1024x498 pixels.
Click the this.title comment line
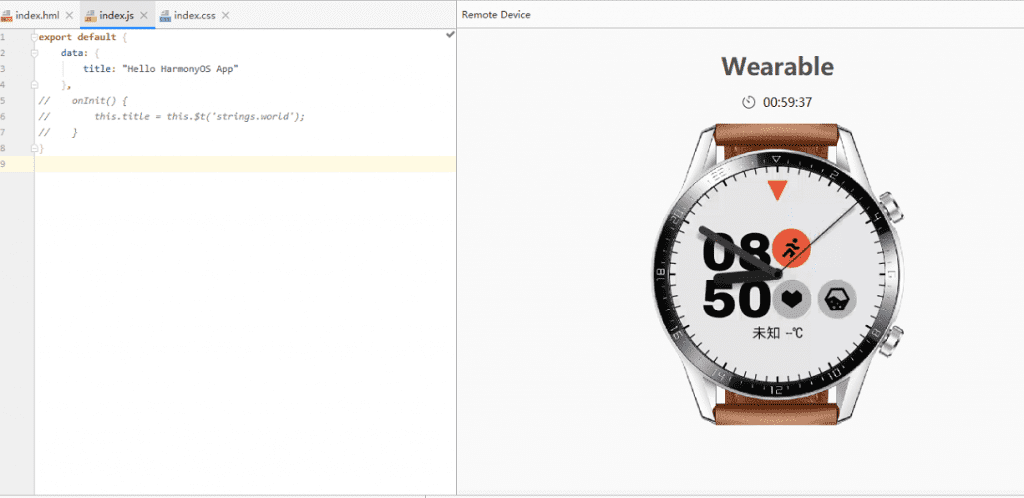199,116
